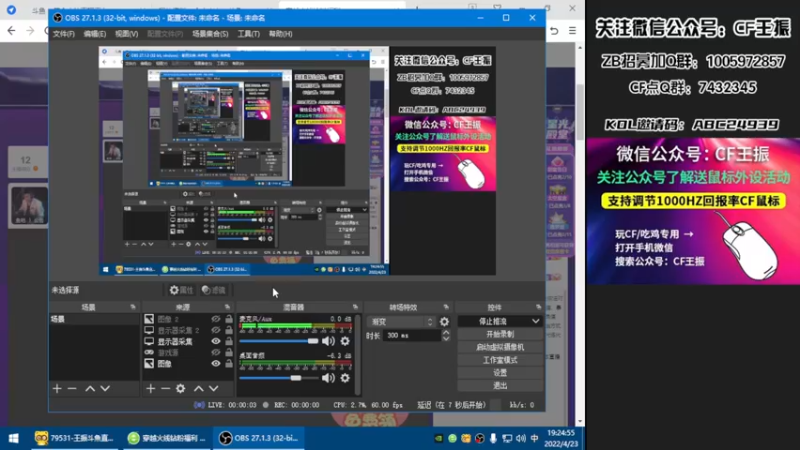This screenshot has width=800, height=450.
Task: Add a new source with plus icon
Action: click(x=150, y=389)
